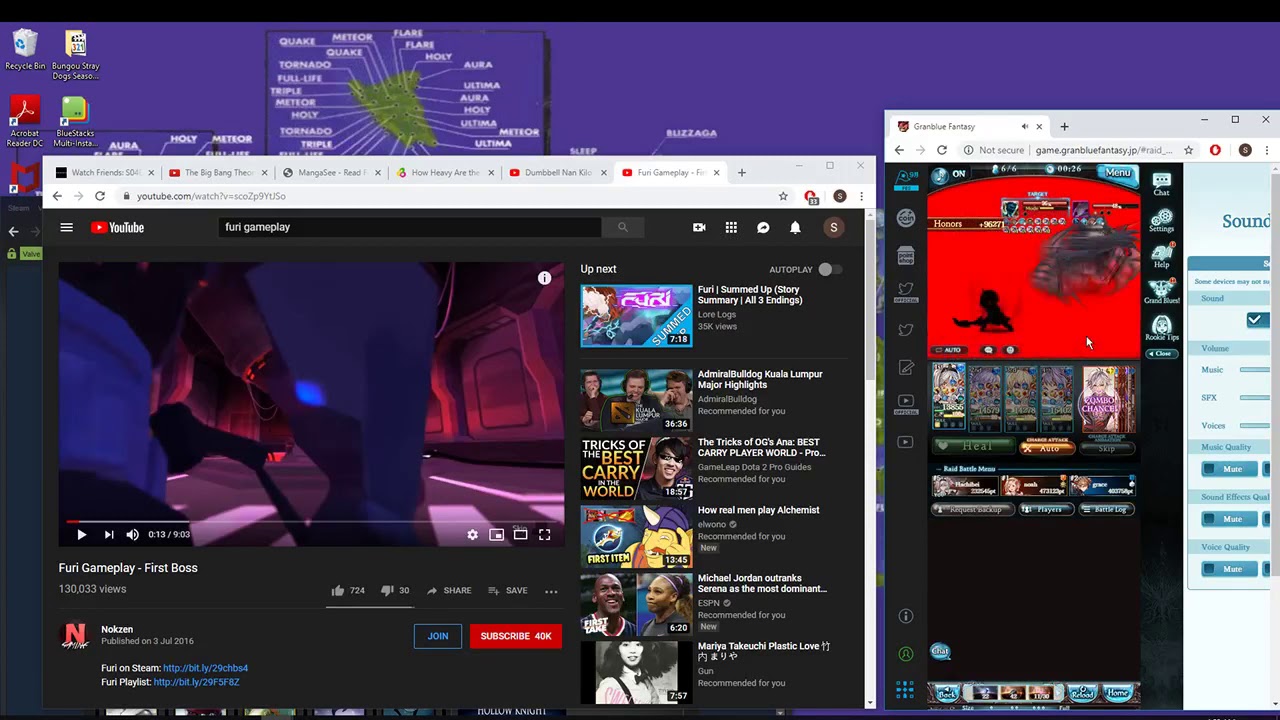
Task: Open the YouTube apps grid
Action: click(731, 227)
